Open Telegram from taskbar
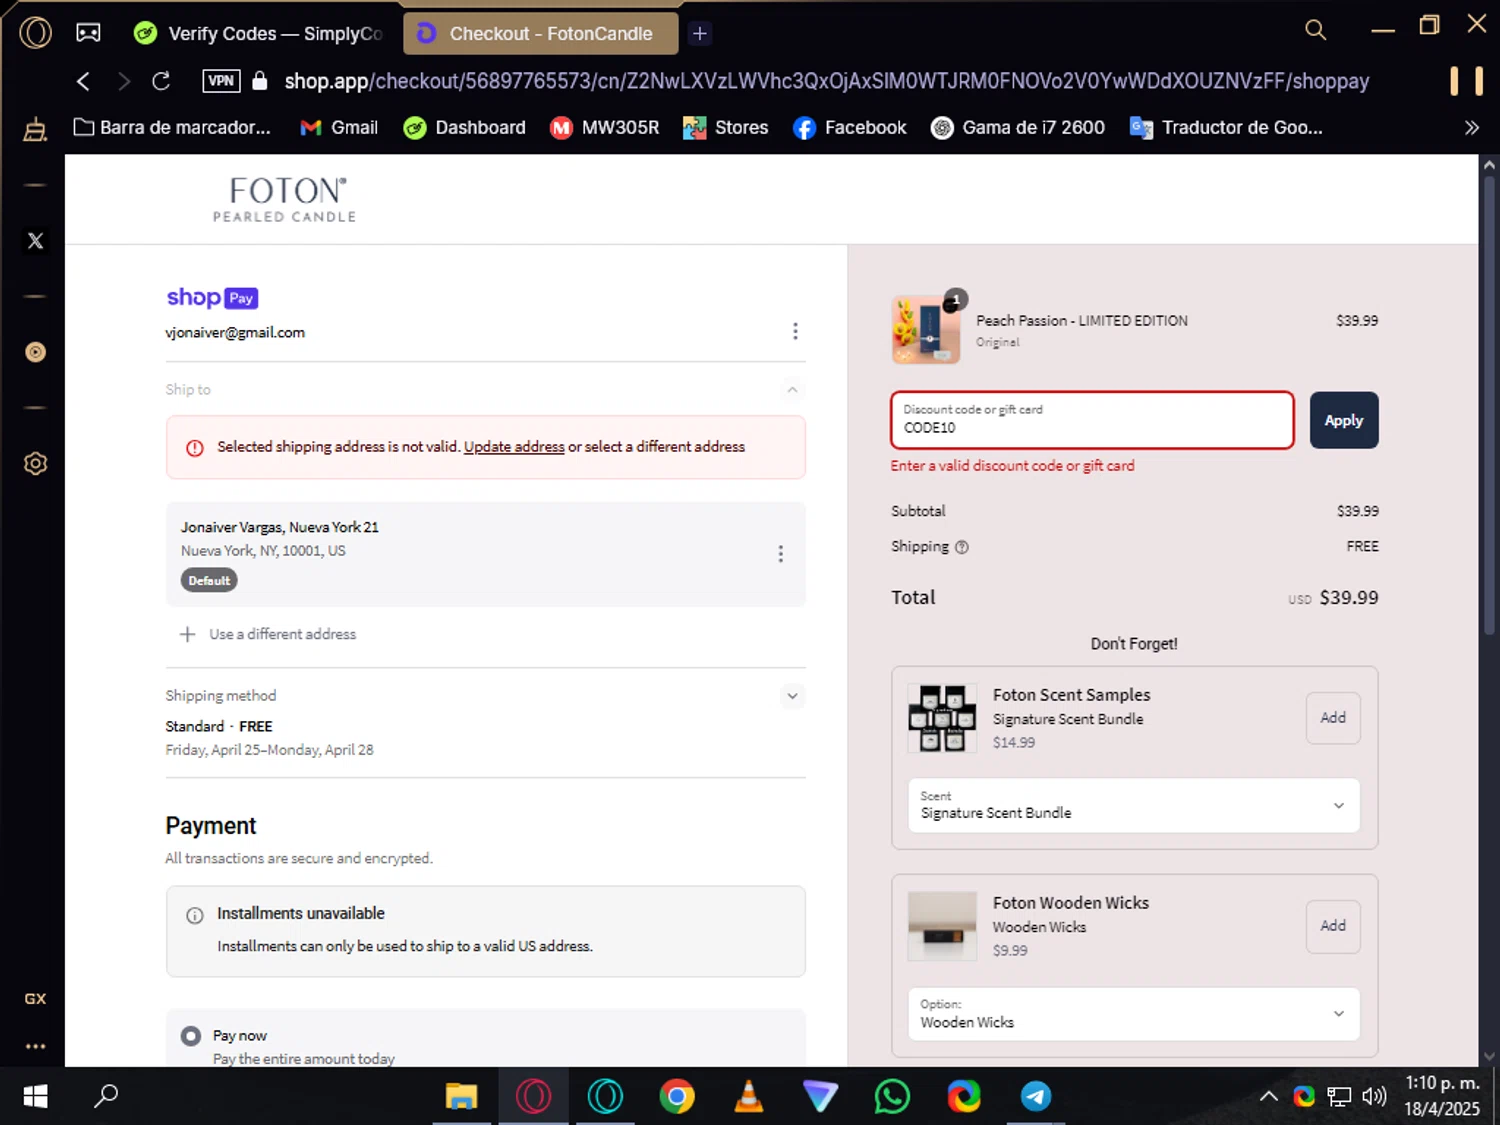Viewport: 1500px width, 1125px height. [x=1036, y=1097]
